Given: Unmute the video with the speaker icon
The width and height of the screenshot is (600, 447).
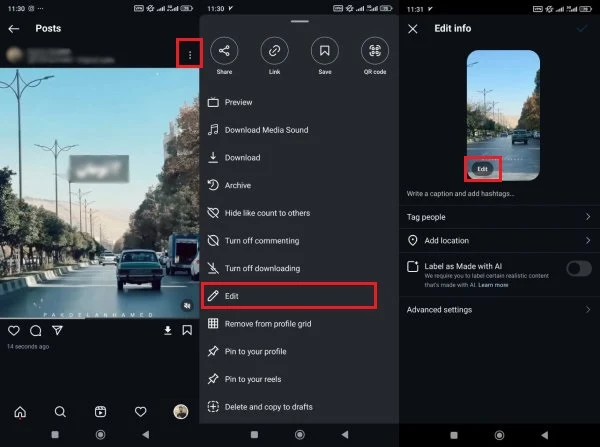Looking at the screenshot, I should (x=187, y=305).
